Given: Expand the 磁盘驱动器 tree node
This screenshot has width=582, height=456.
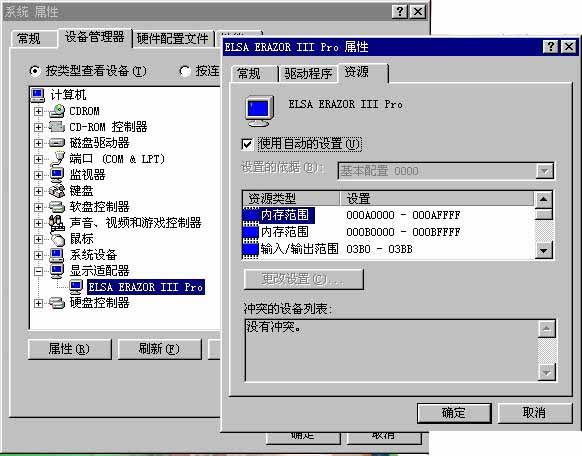Looking at the screenshot, I should (x=38, y=143).
